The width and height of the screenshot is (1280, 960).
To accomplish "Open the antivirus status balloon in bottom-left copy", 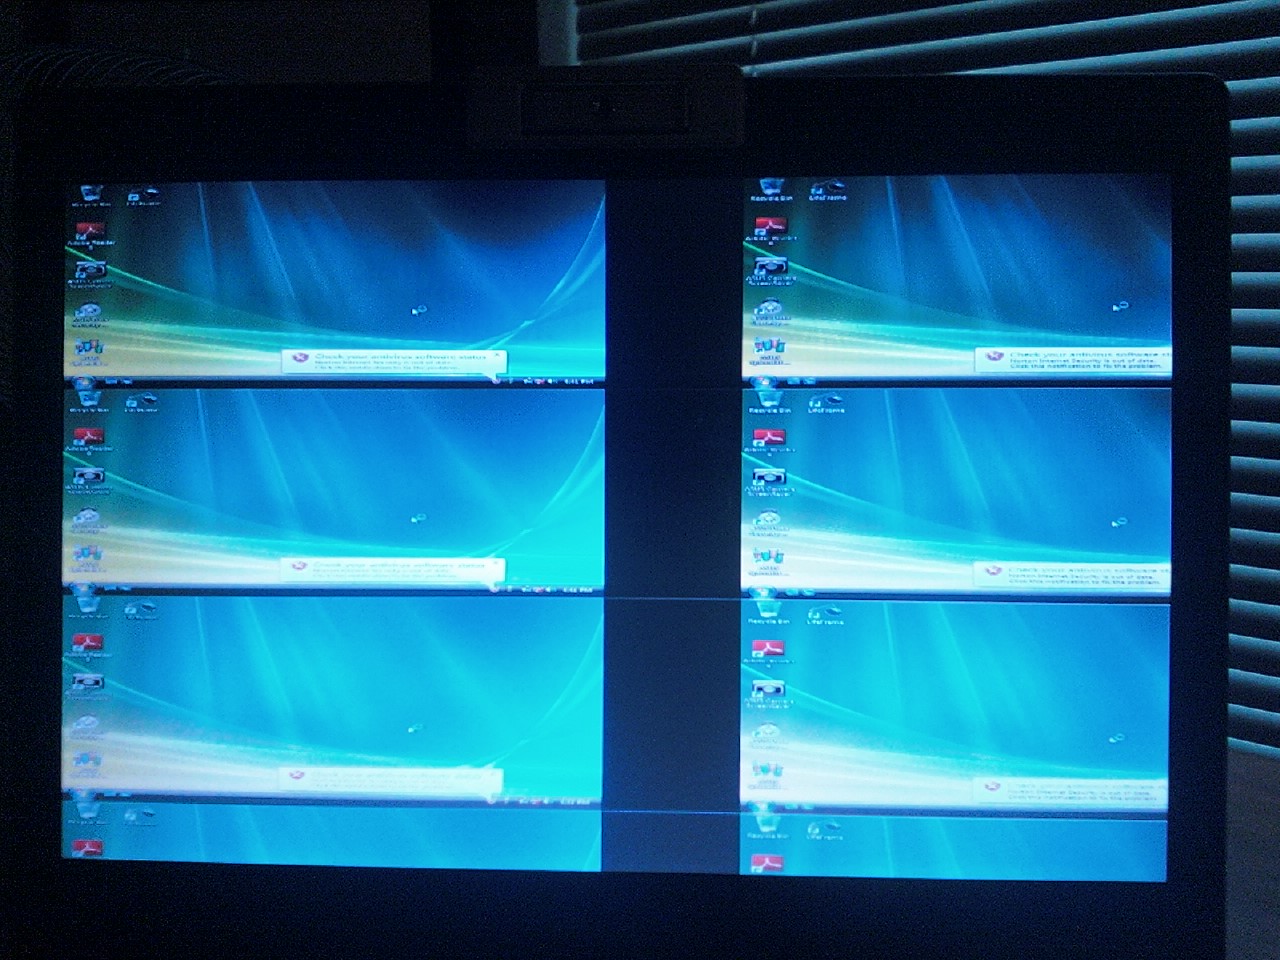I will (x=390, y=779).
